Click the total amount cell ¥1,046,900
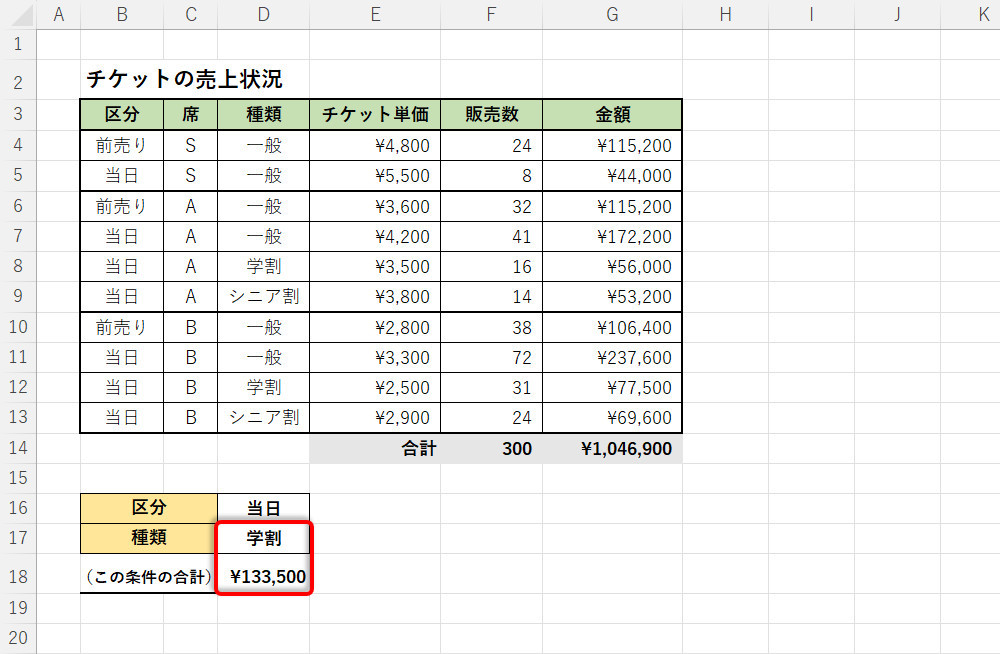 [x=611, y=449]
